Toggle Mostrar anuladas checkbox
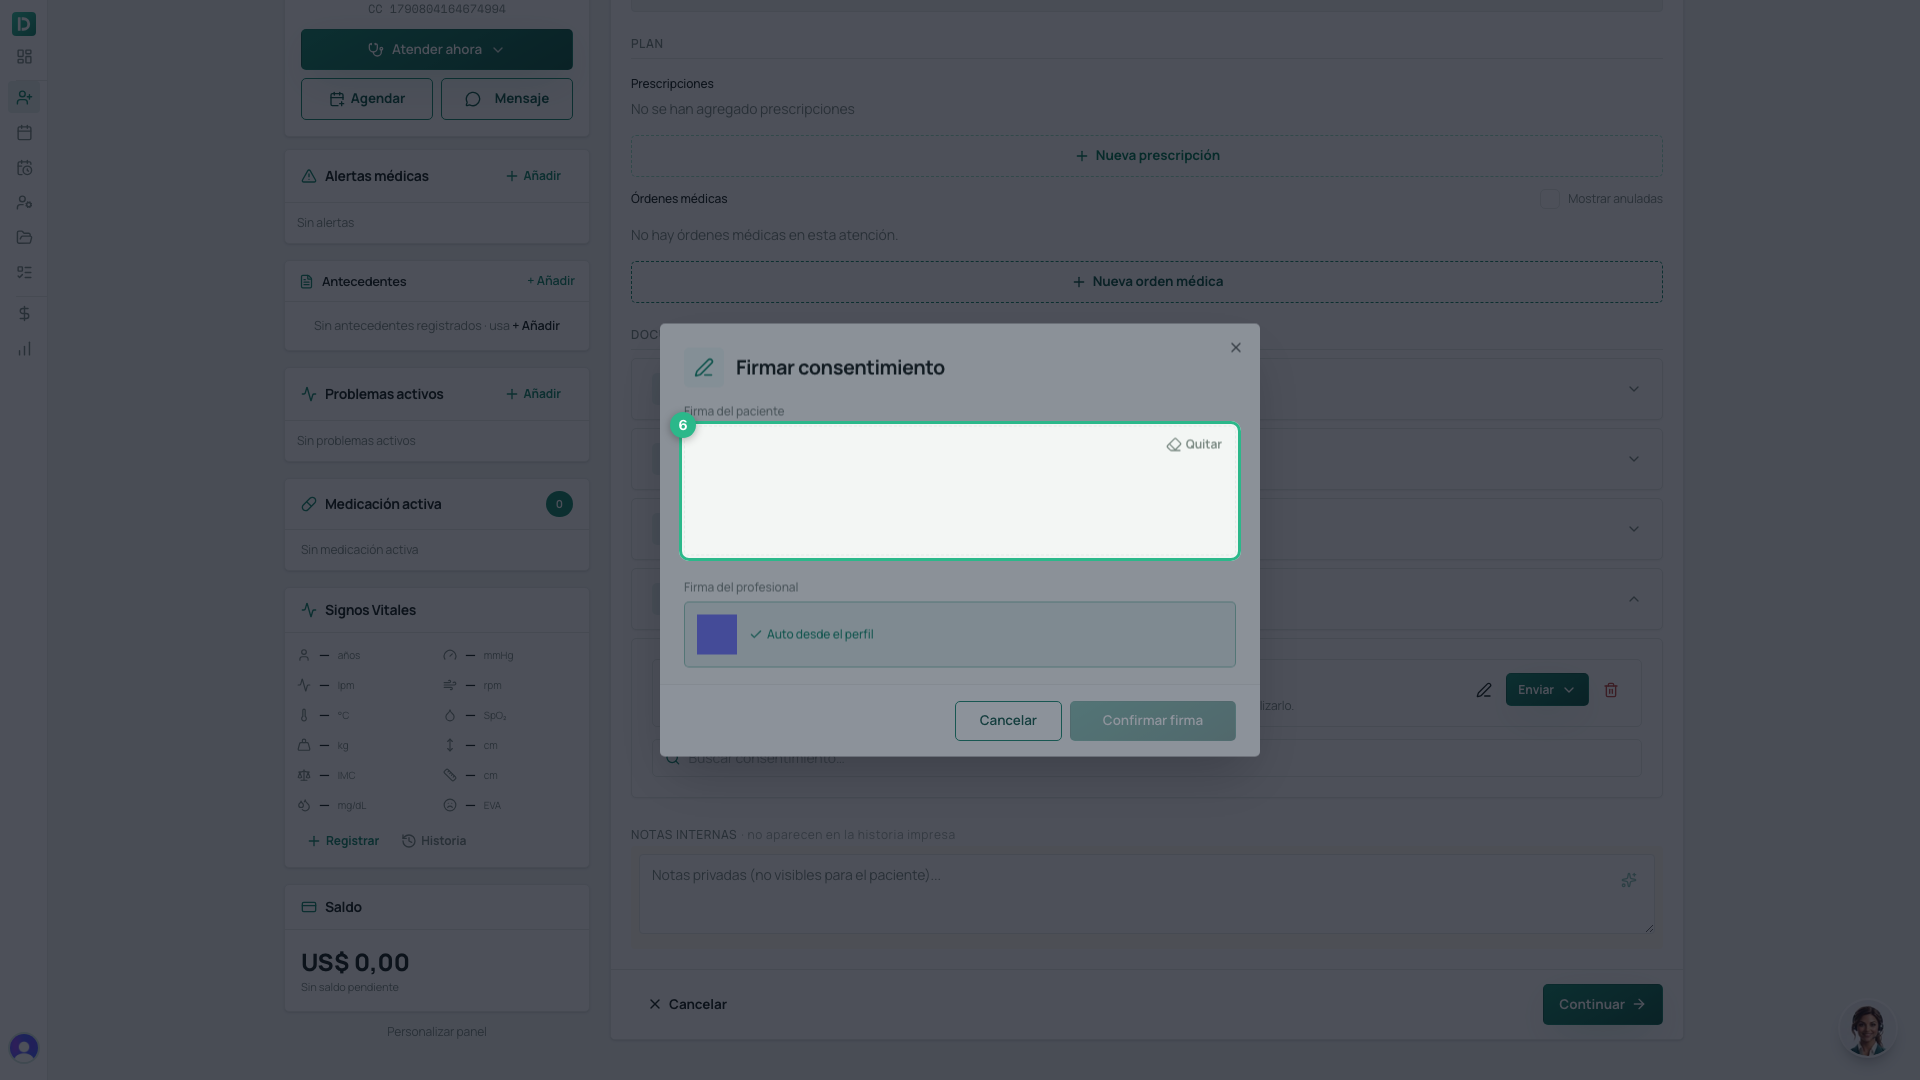Viewport: 1920px width, 1080px height. click(x=1550, y=199)
